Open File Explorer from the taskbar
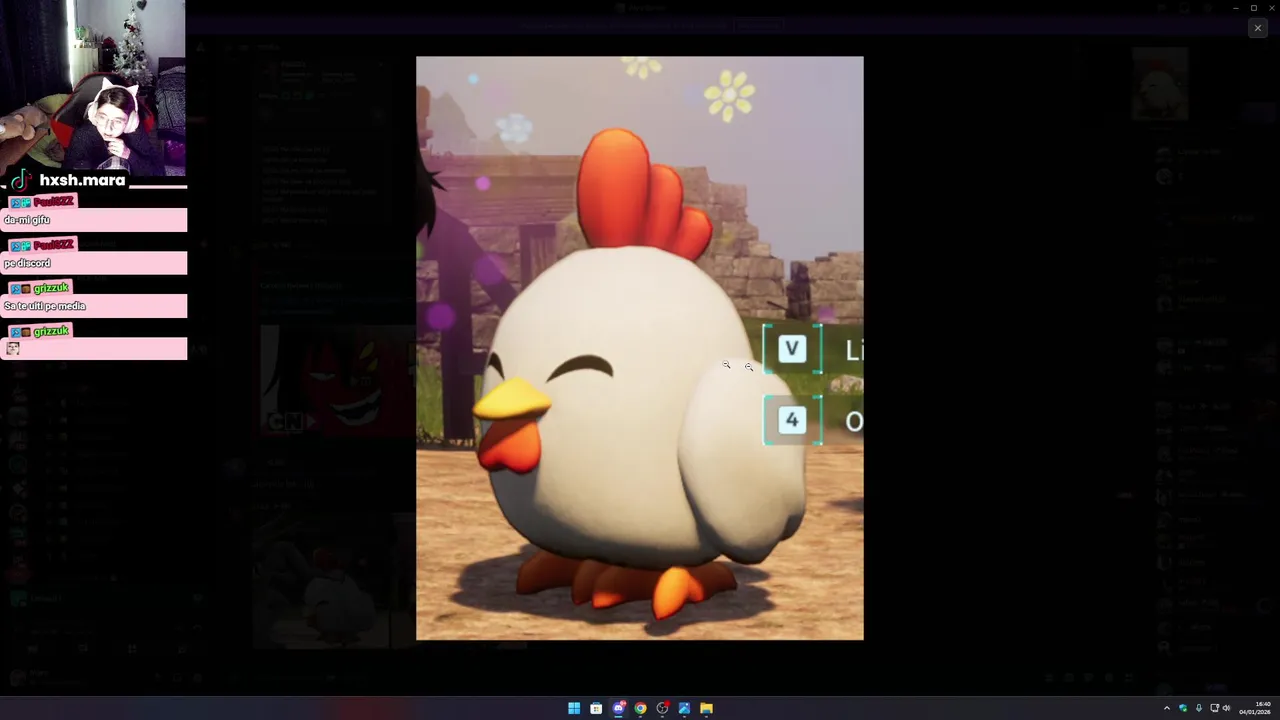The height and width of the screenshot is (720, 1280). (706, 708)
